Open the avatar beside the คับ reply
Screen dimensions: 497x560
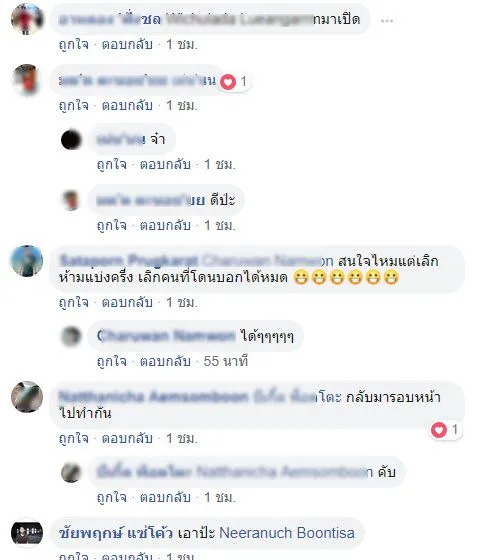pos(71,472)
